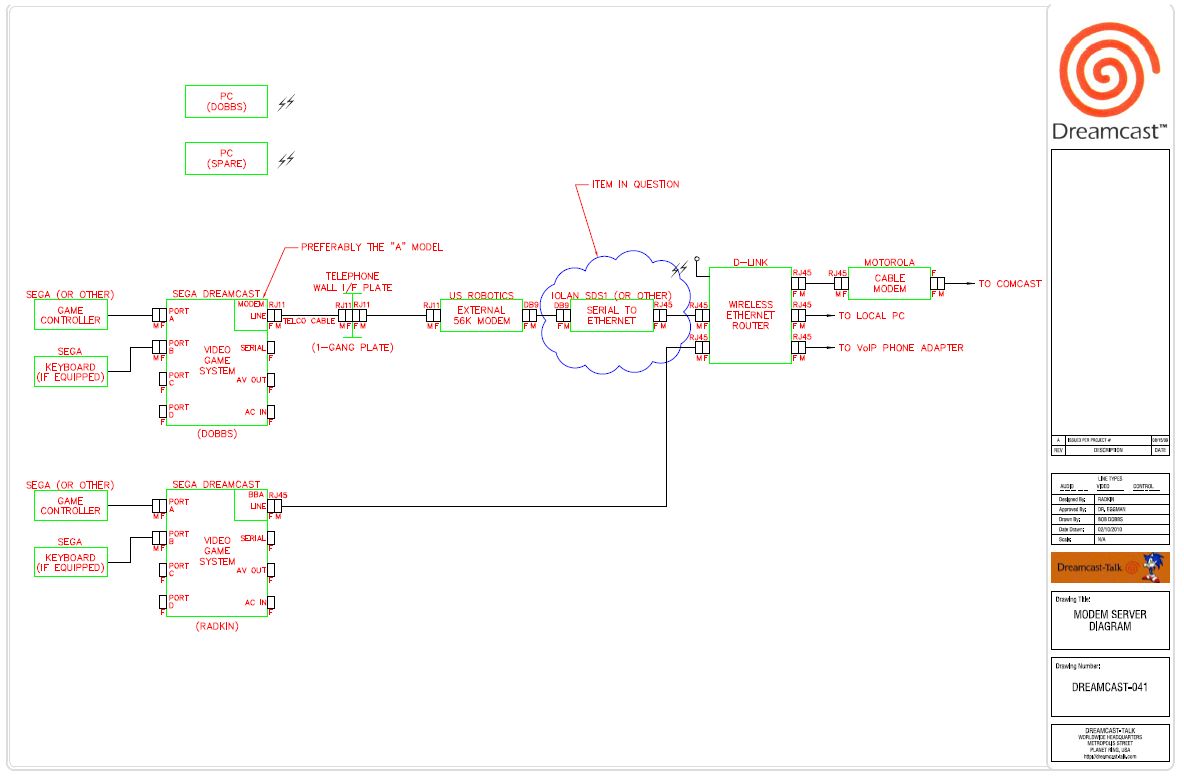
Task: Select the External 56K Modem block
Action: 481,316
